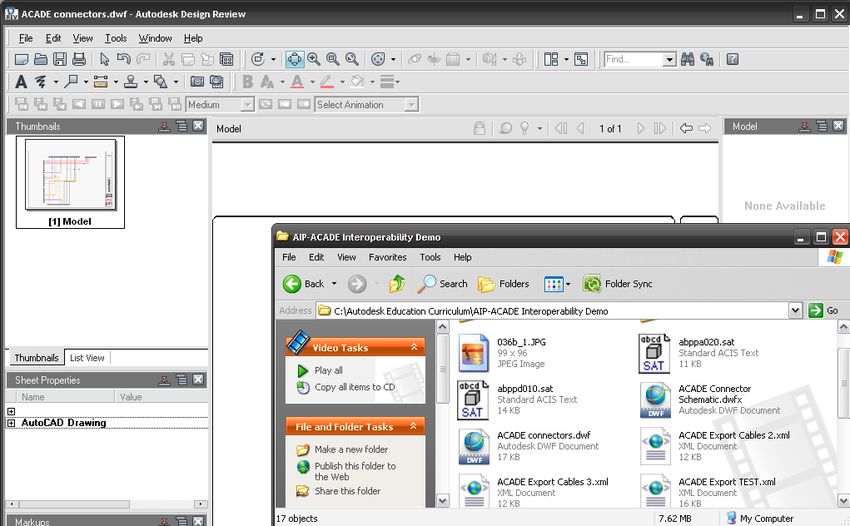Toggle the Folders pane in Explorer
The height and width of the screenshot is (526, 850).
[x=504, y=284]
